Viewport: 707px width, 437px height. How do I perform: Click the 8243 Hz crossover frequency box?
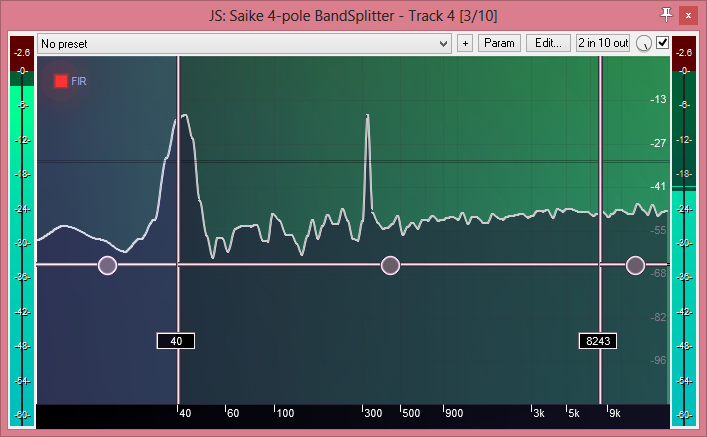click(x=598, y=341)
